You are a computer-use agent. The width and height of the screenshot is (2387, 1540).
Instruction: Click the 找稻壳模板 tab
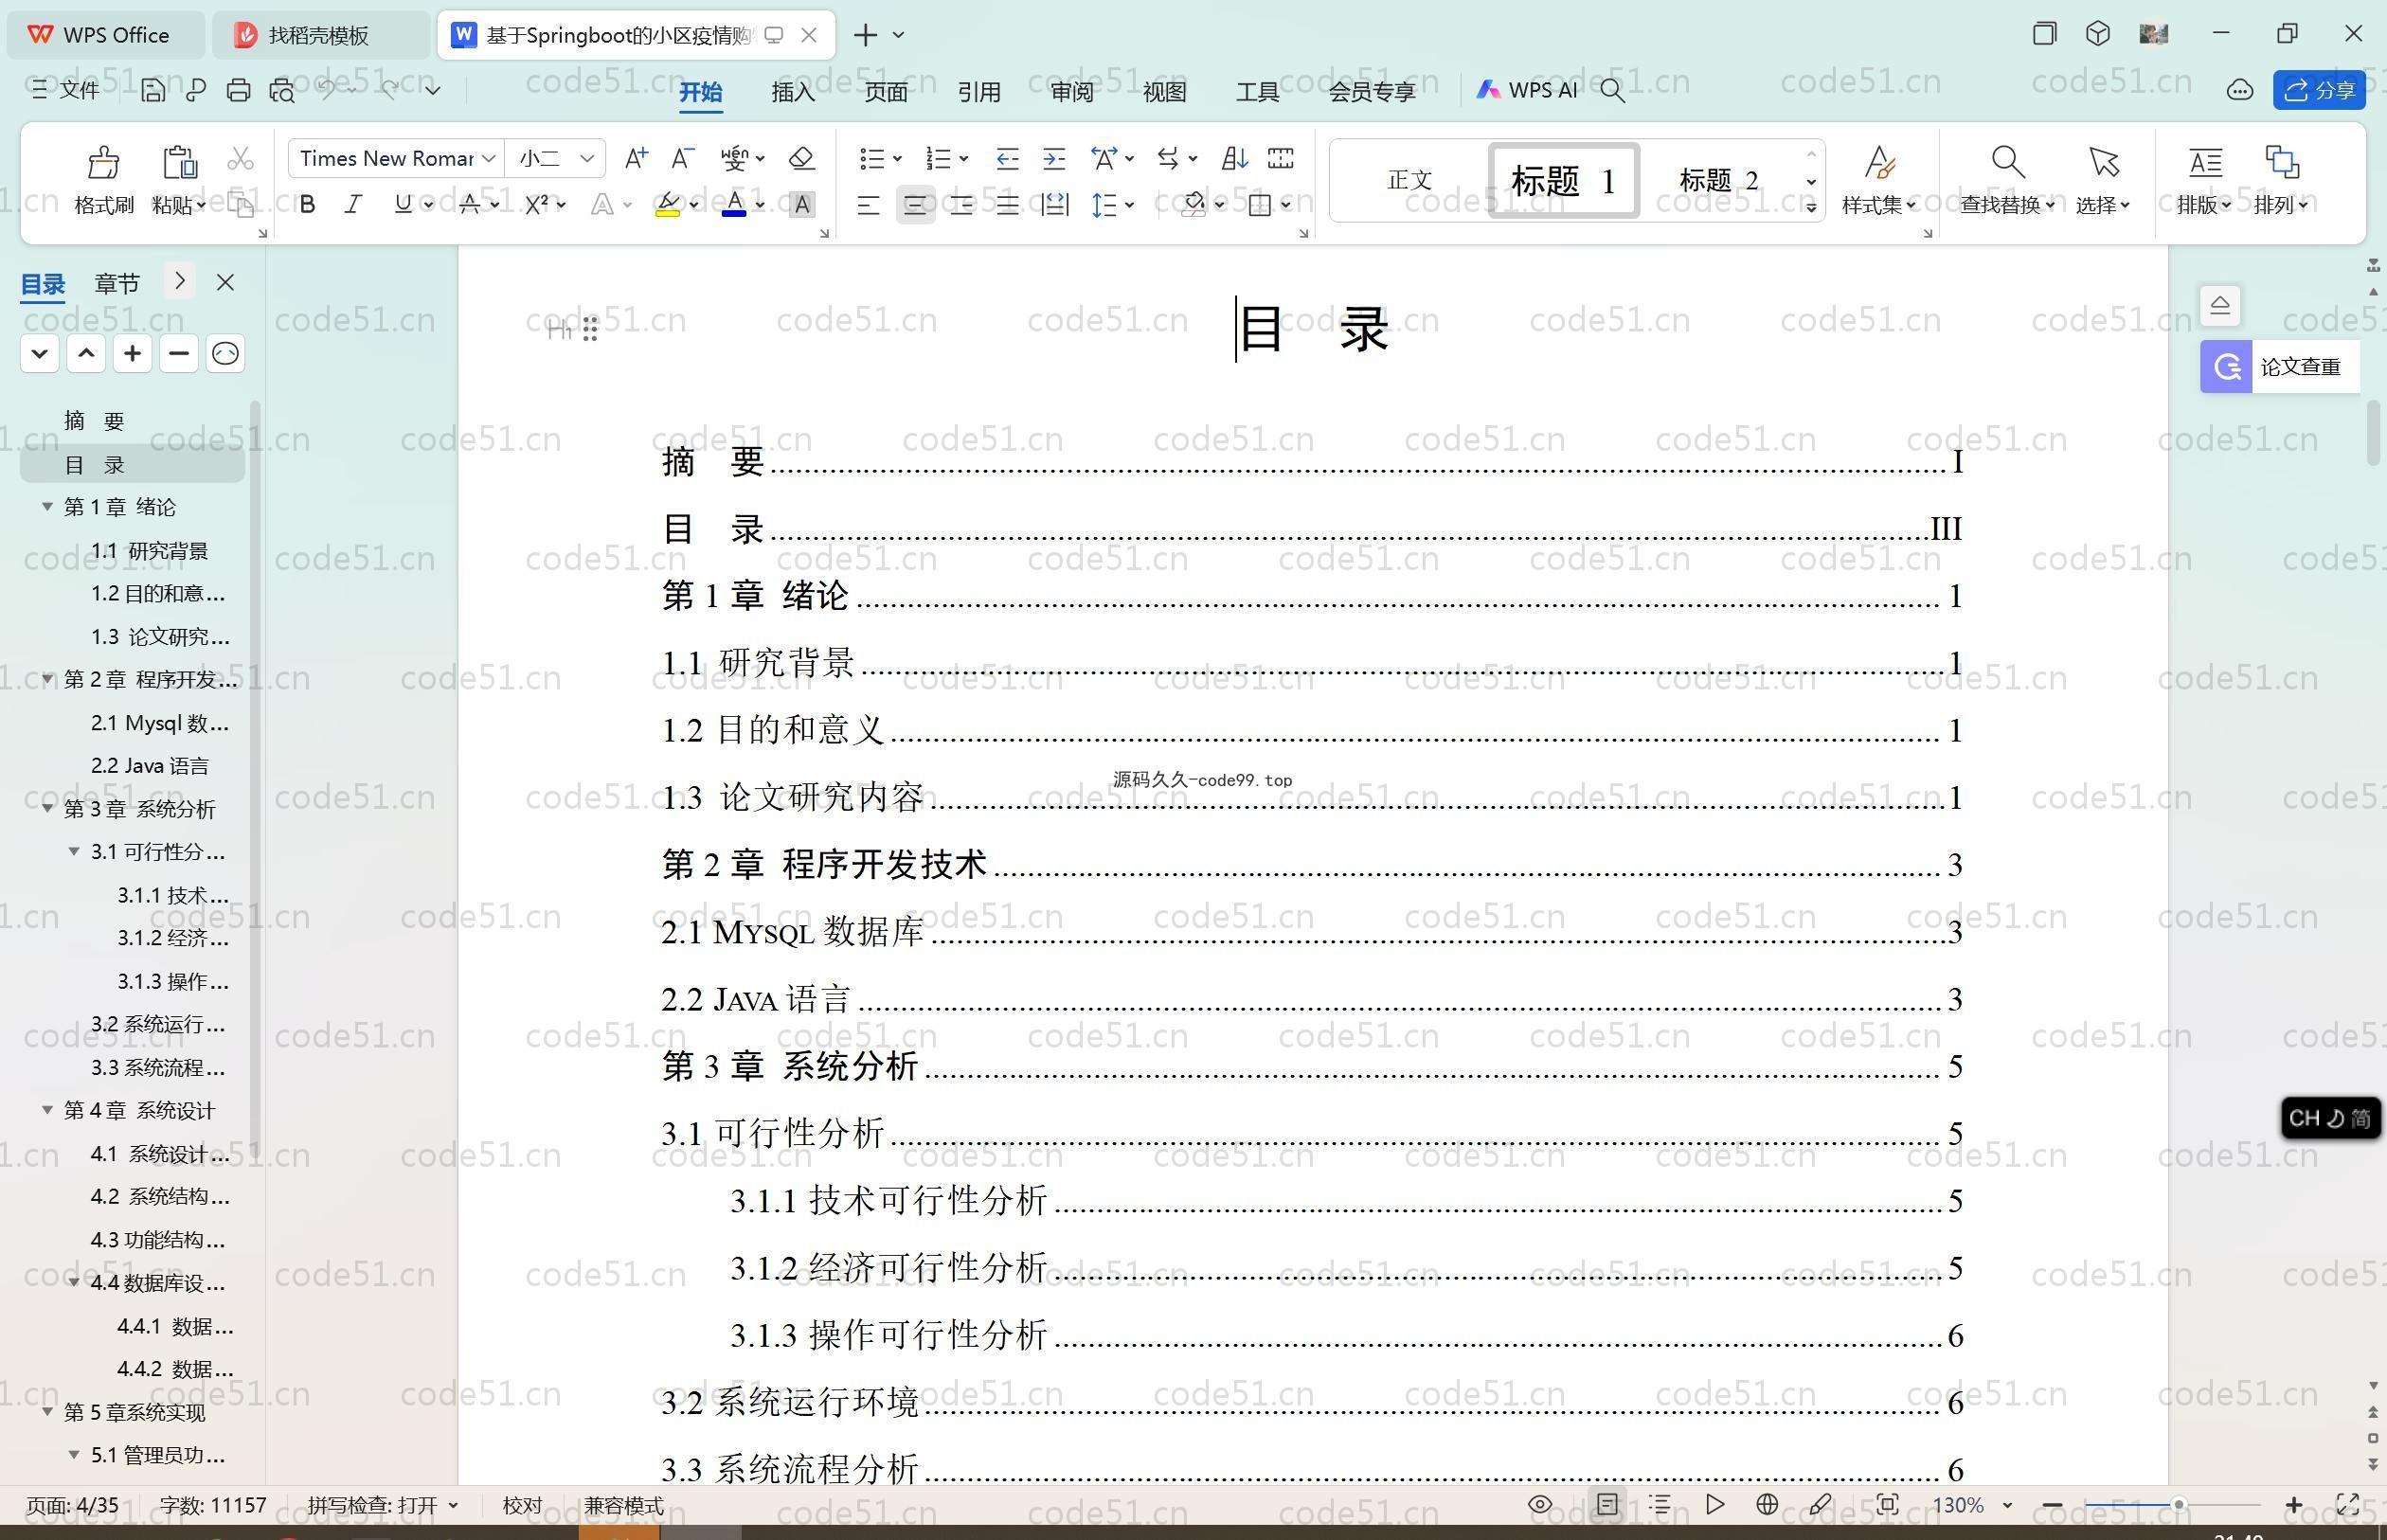(x=318, y=35)
